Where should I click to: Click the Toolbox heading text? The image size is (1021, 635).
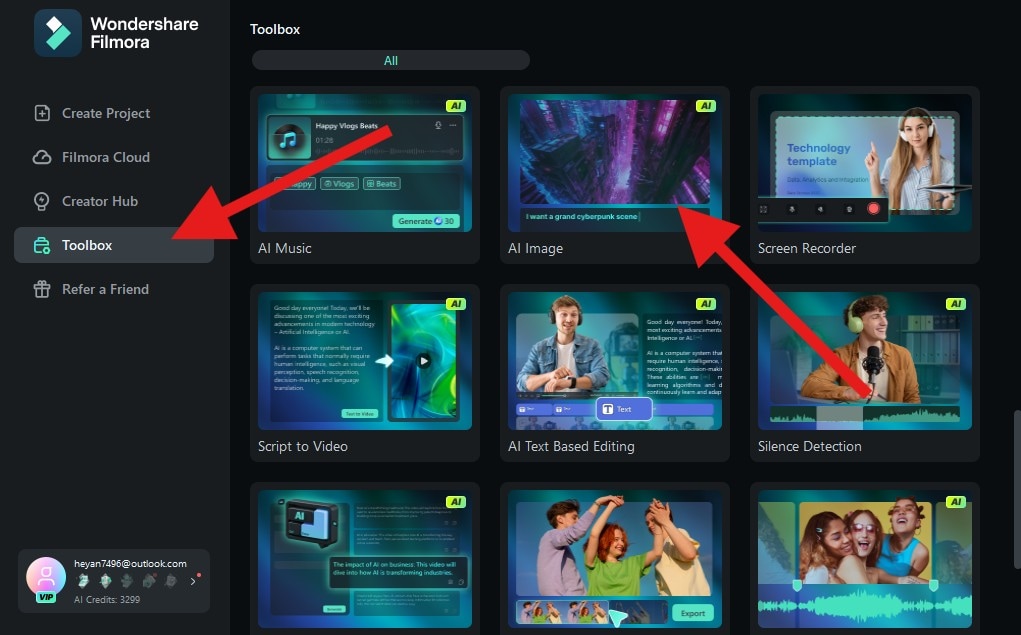click(275, 29)
